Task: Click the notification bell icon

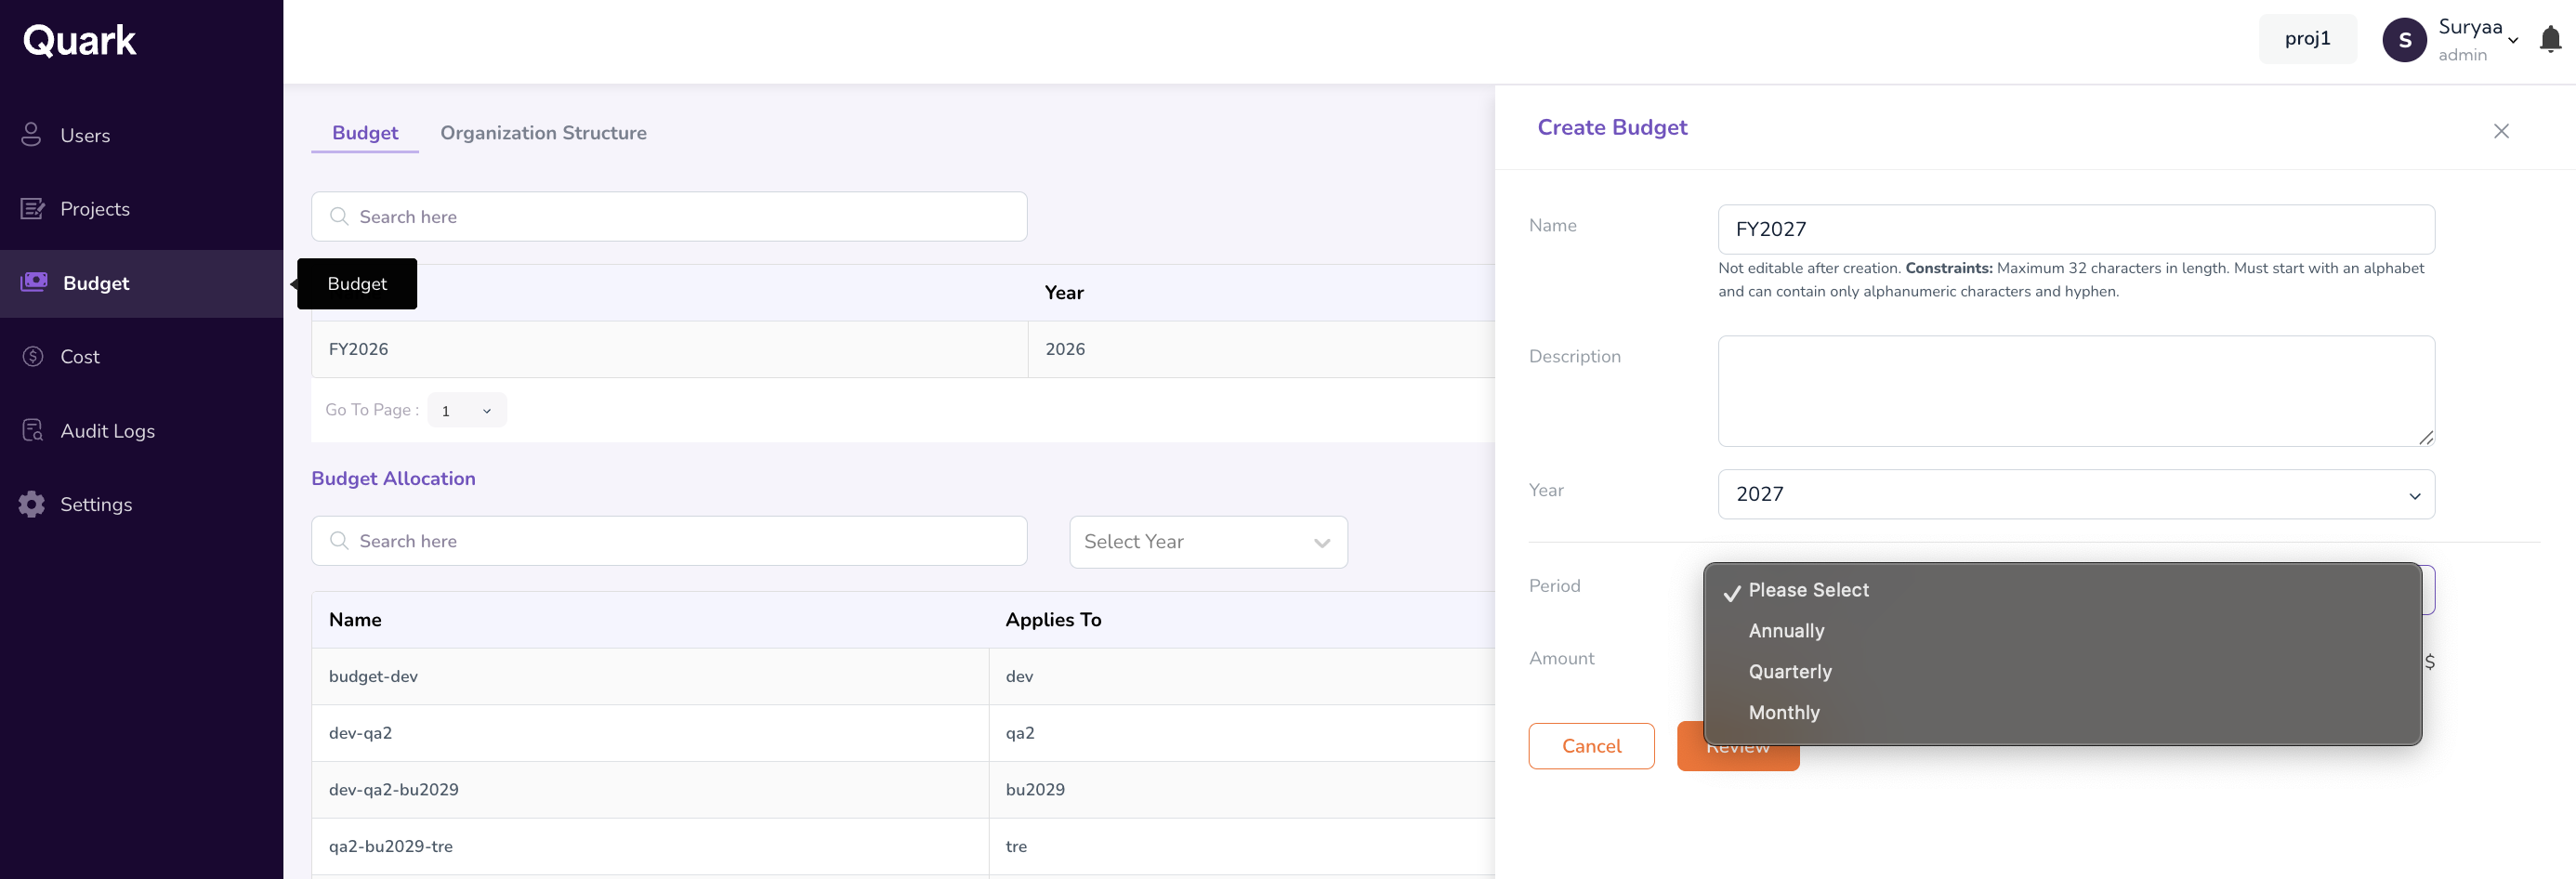Action: click(x=2550, y=39)
